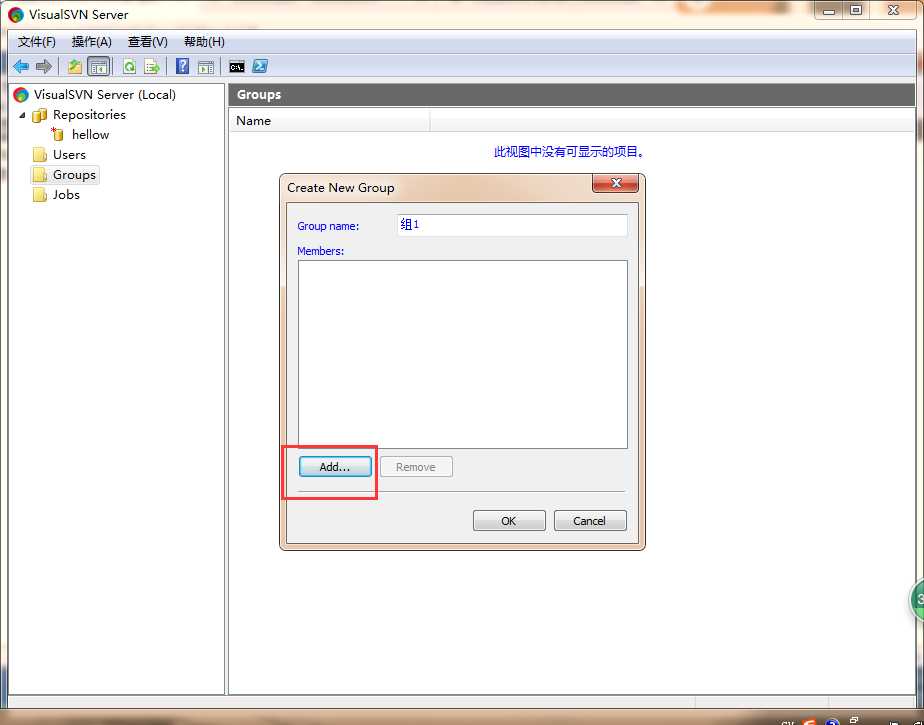The image size is (924, 725).
Task: Open the 操作(A) menu
Action: pos(91,42)
